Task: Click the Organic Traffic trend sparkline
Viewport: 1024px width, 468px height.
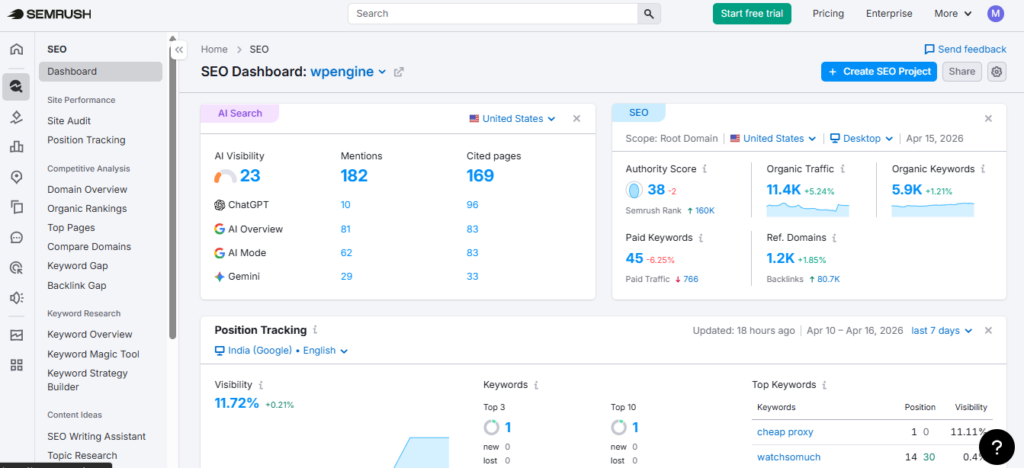Action: point(808,210)
